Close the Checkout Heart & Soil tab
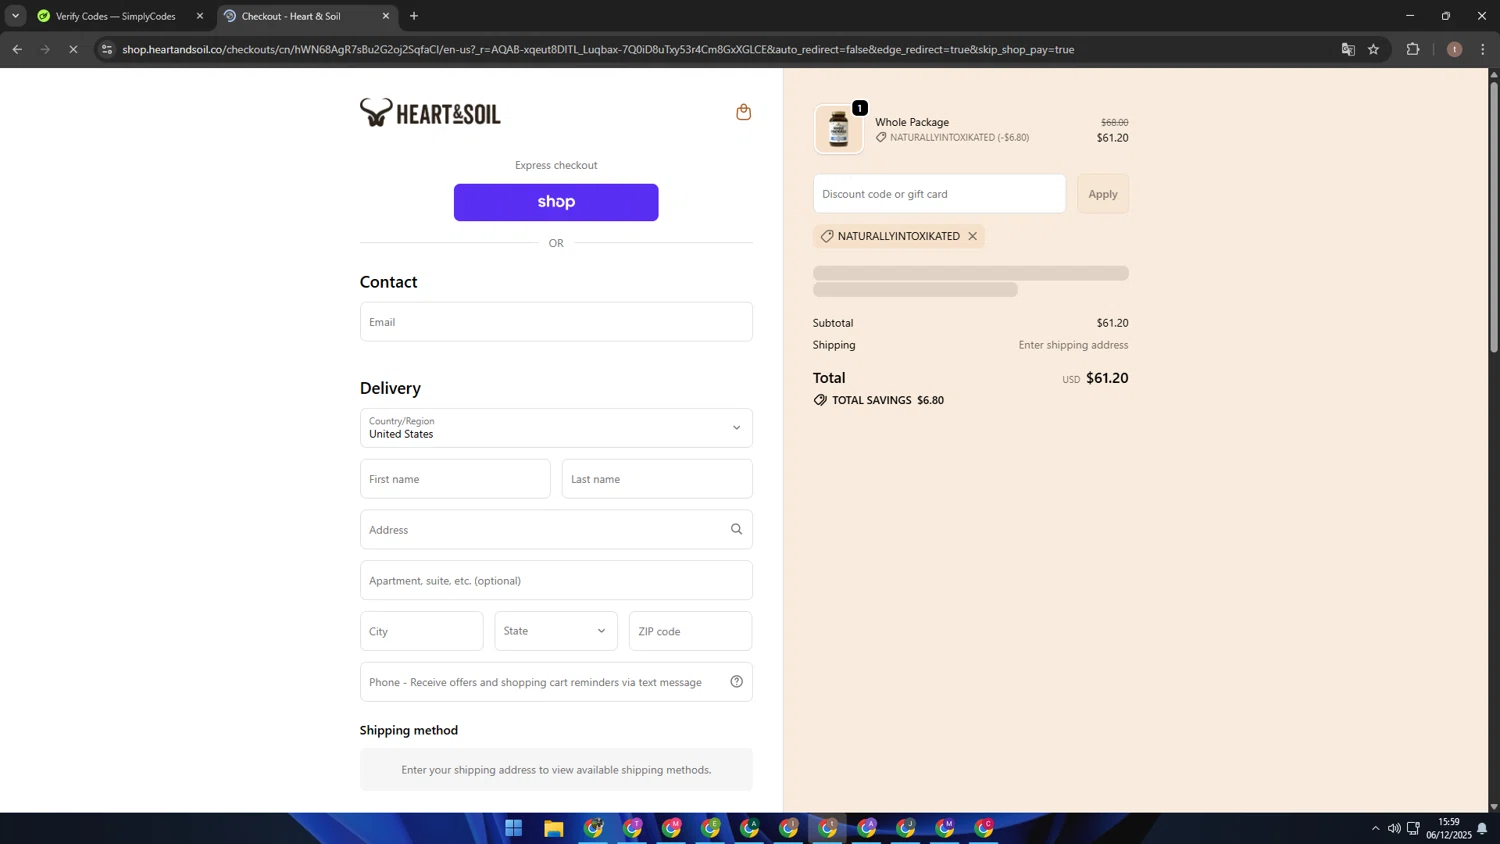Viewport: 1500px width, 844px height. 386,16
